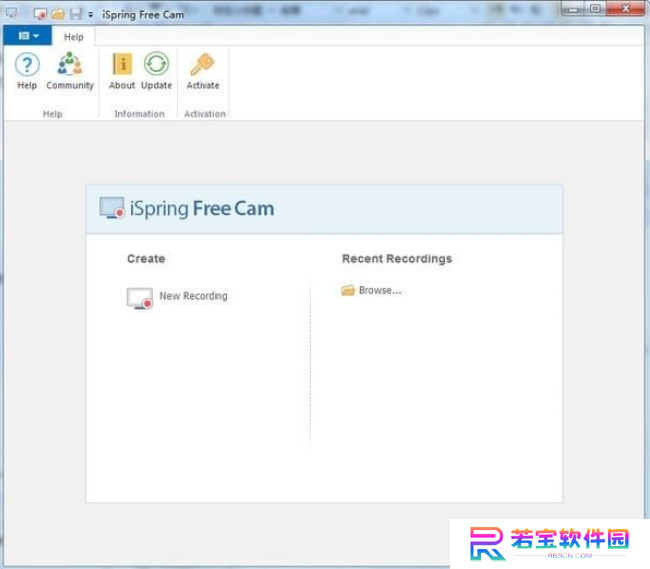Select the Help ribbon tab
Viewport: 650px width, 569px height.
point(74,37)
